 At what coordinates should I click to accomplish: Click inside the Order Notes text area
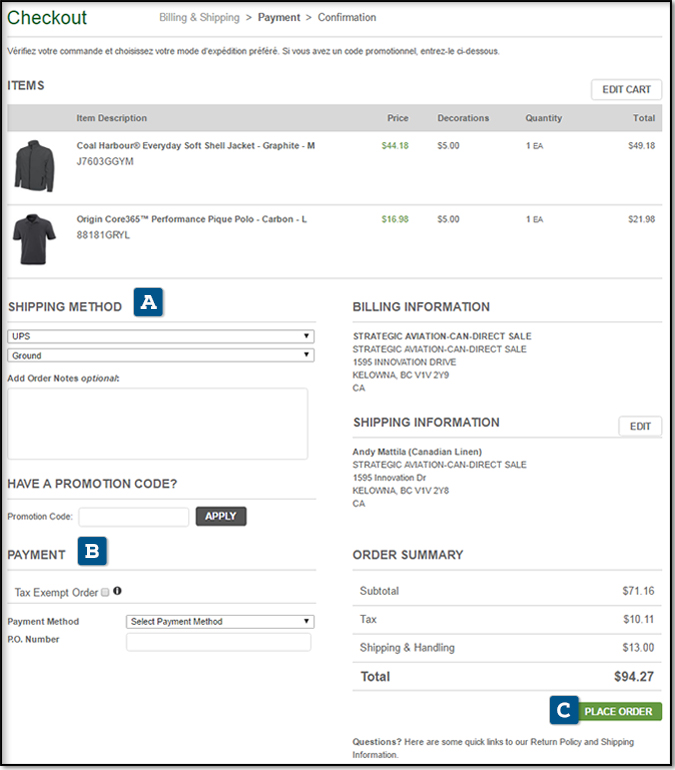tap(157, 423)
